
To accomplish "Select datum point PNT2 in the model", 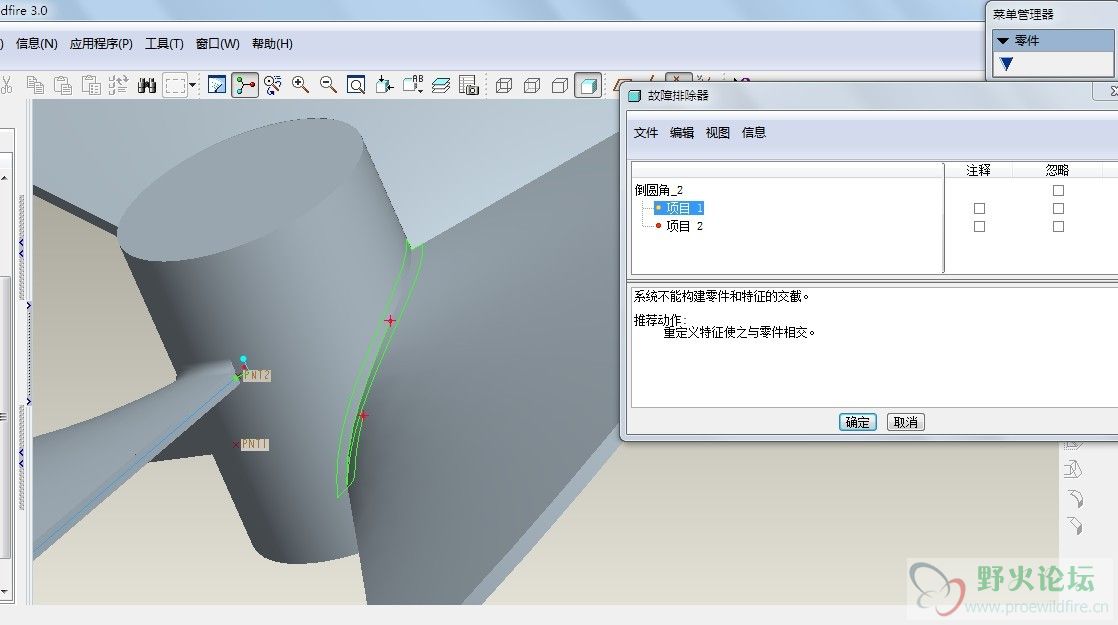I will [x=256, y=375].
